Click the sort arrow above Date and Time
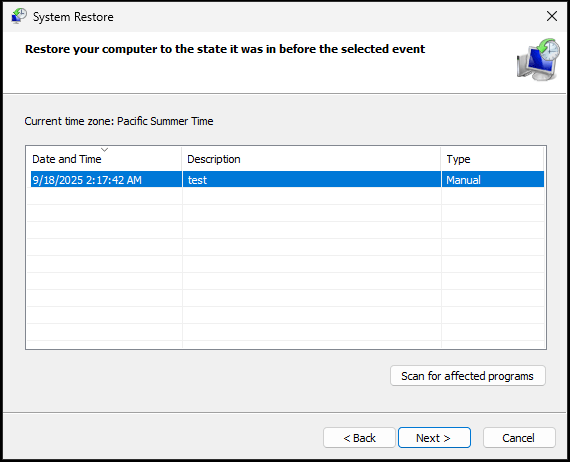The image size is (570, 462). tap(104, 149)
